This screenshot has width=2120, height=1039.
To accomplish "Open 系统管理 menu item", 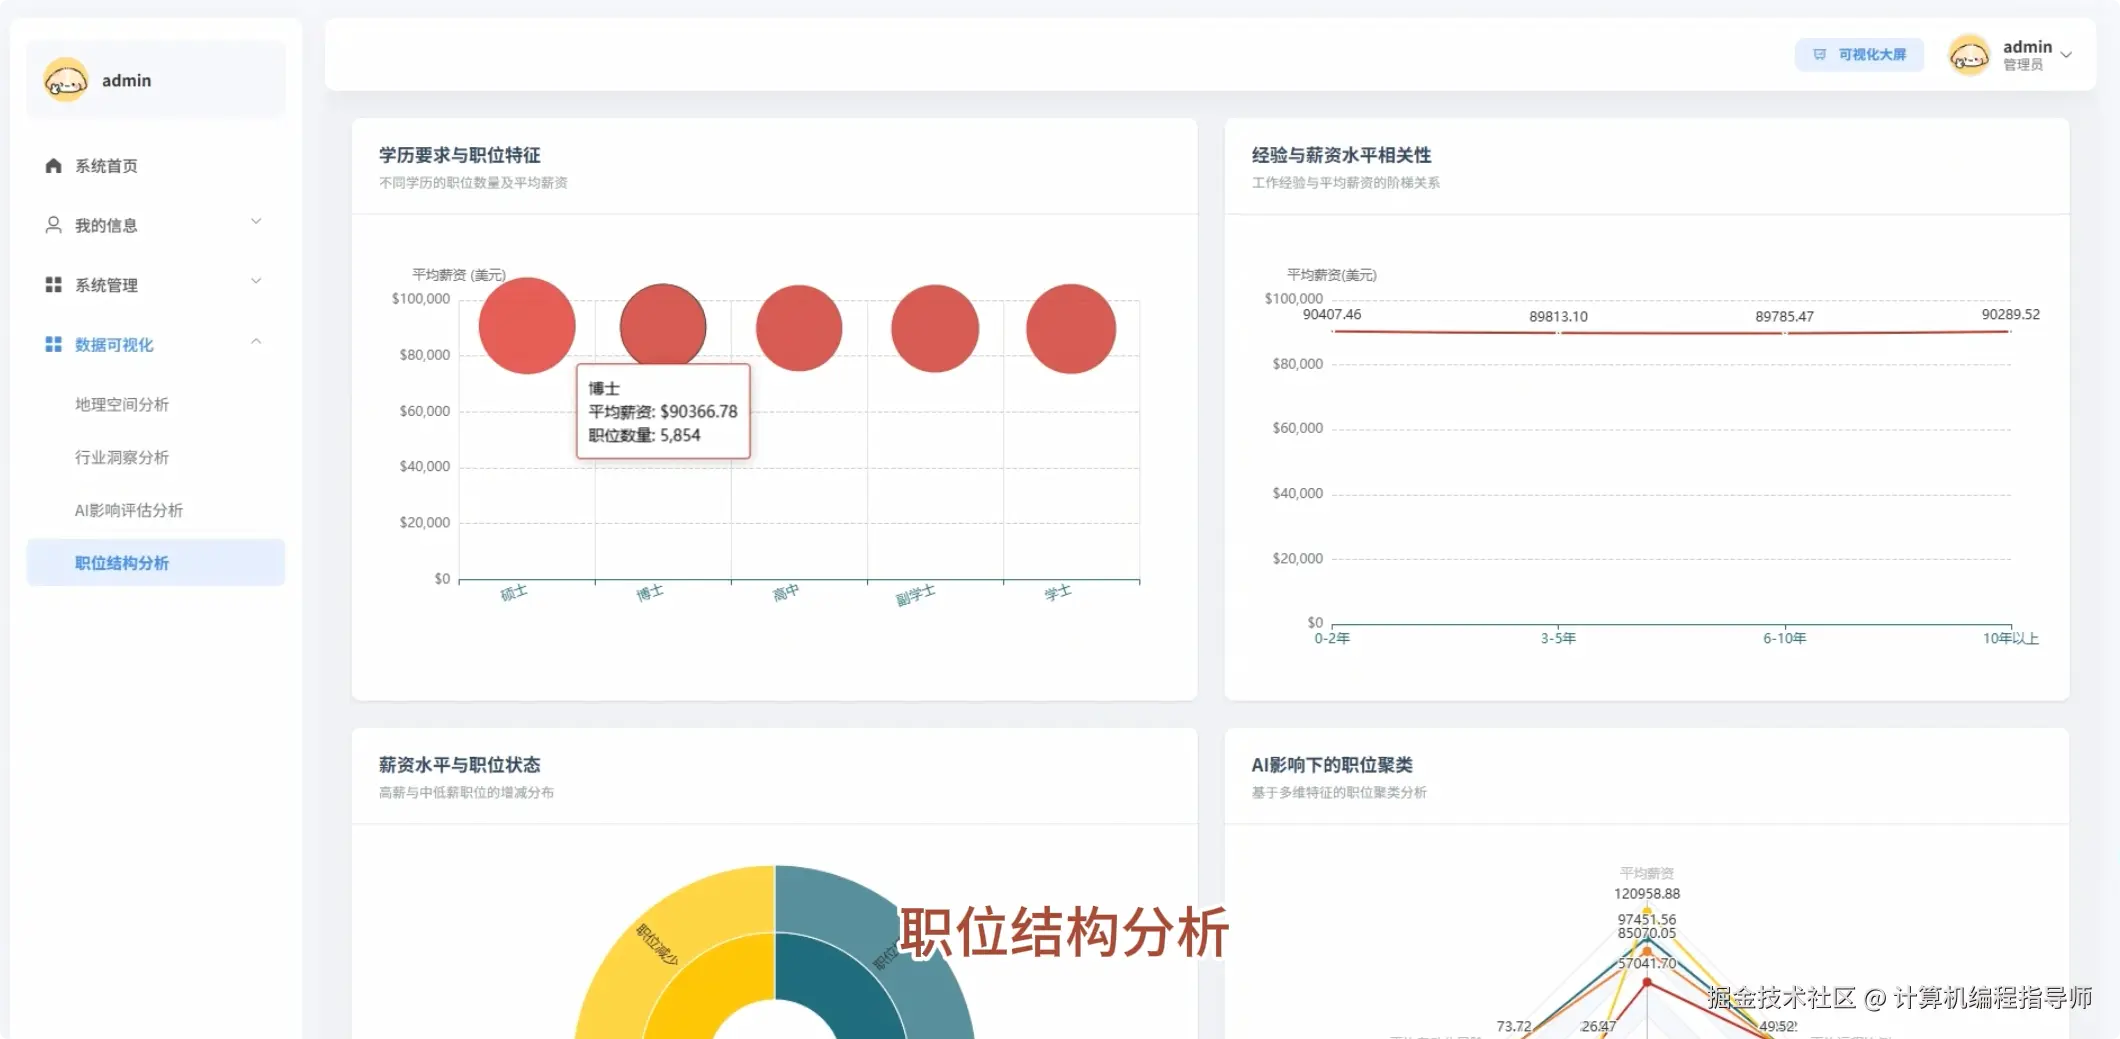I will click(156, 285).
